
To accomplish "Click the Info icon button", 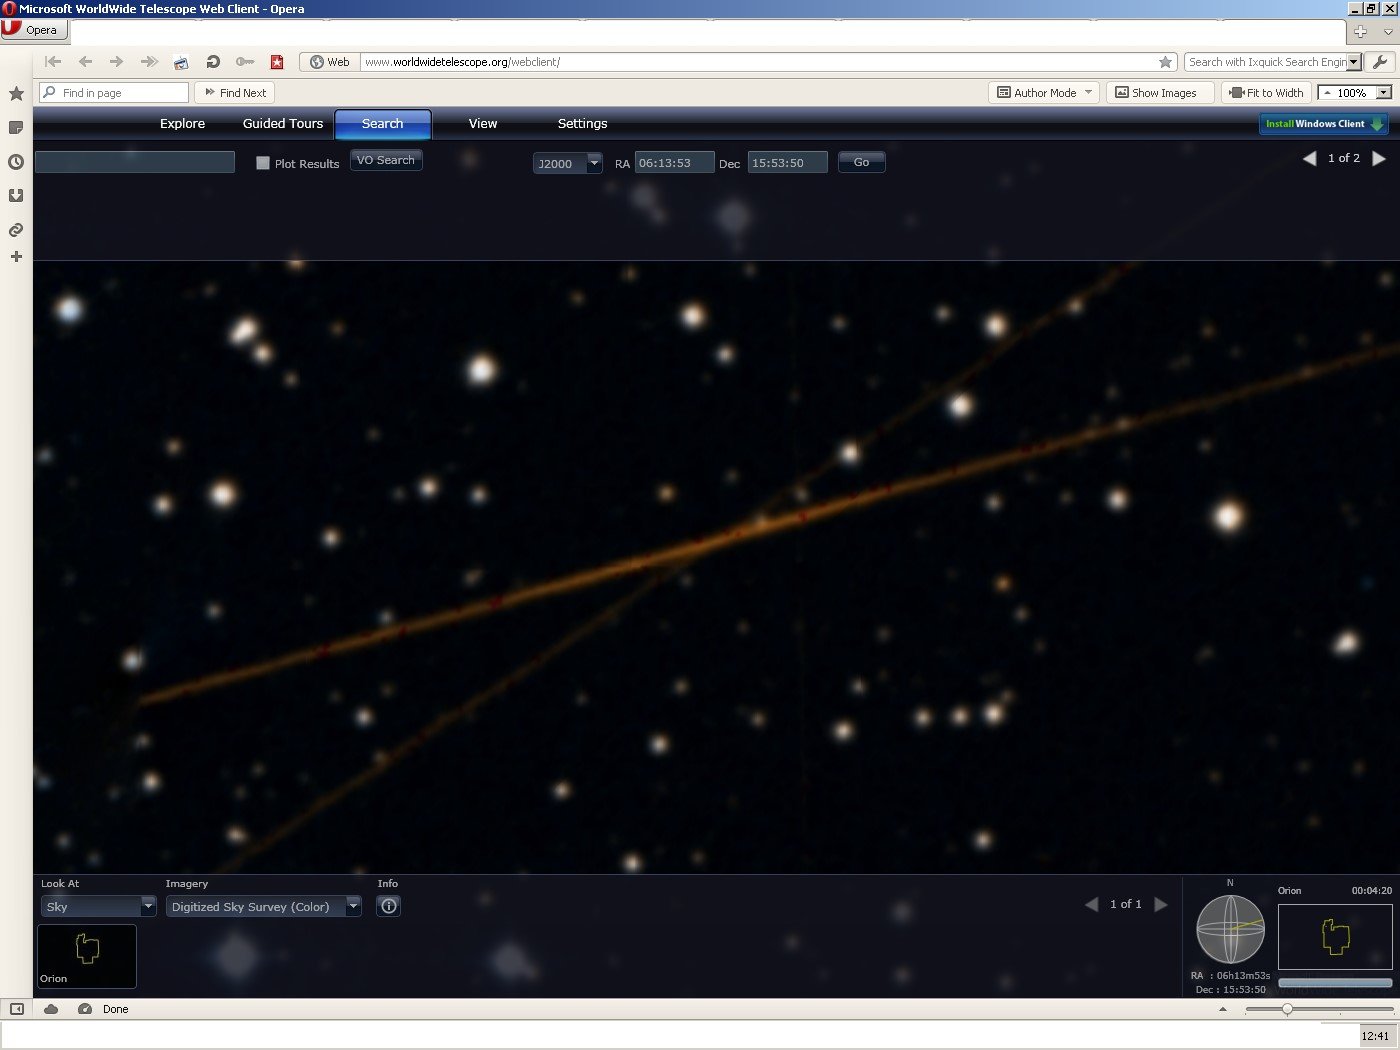I will (388, 906).
